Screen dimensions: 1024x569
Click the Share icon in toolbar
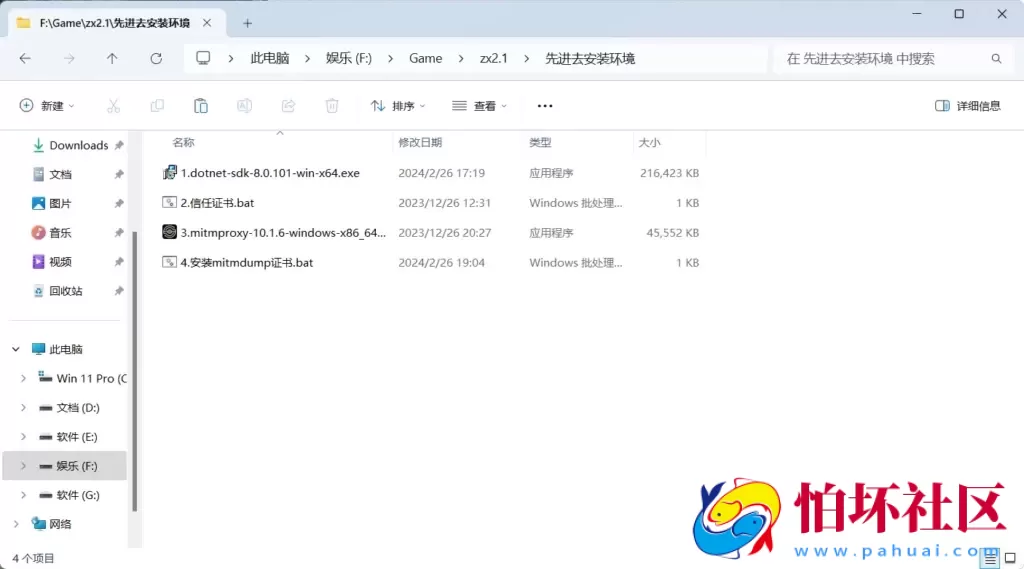[288, 106]
